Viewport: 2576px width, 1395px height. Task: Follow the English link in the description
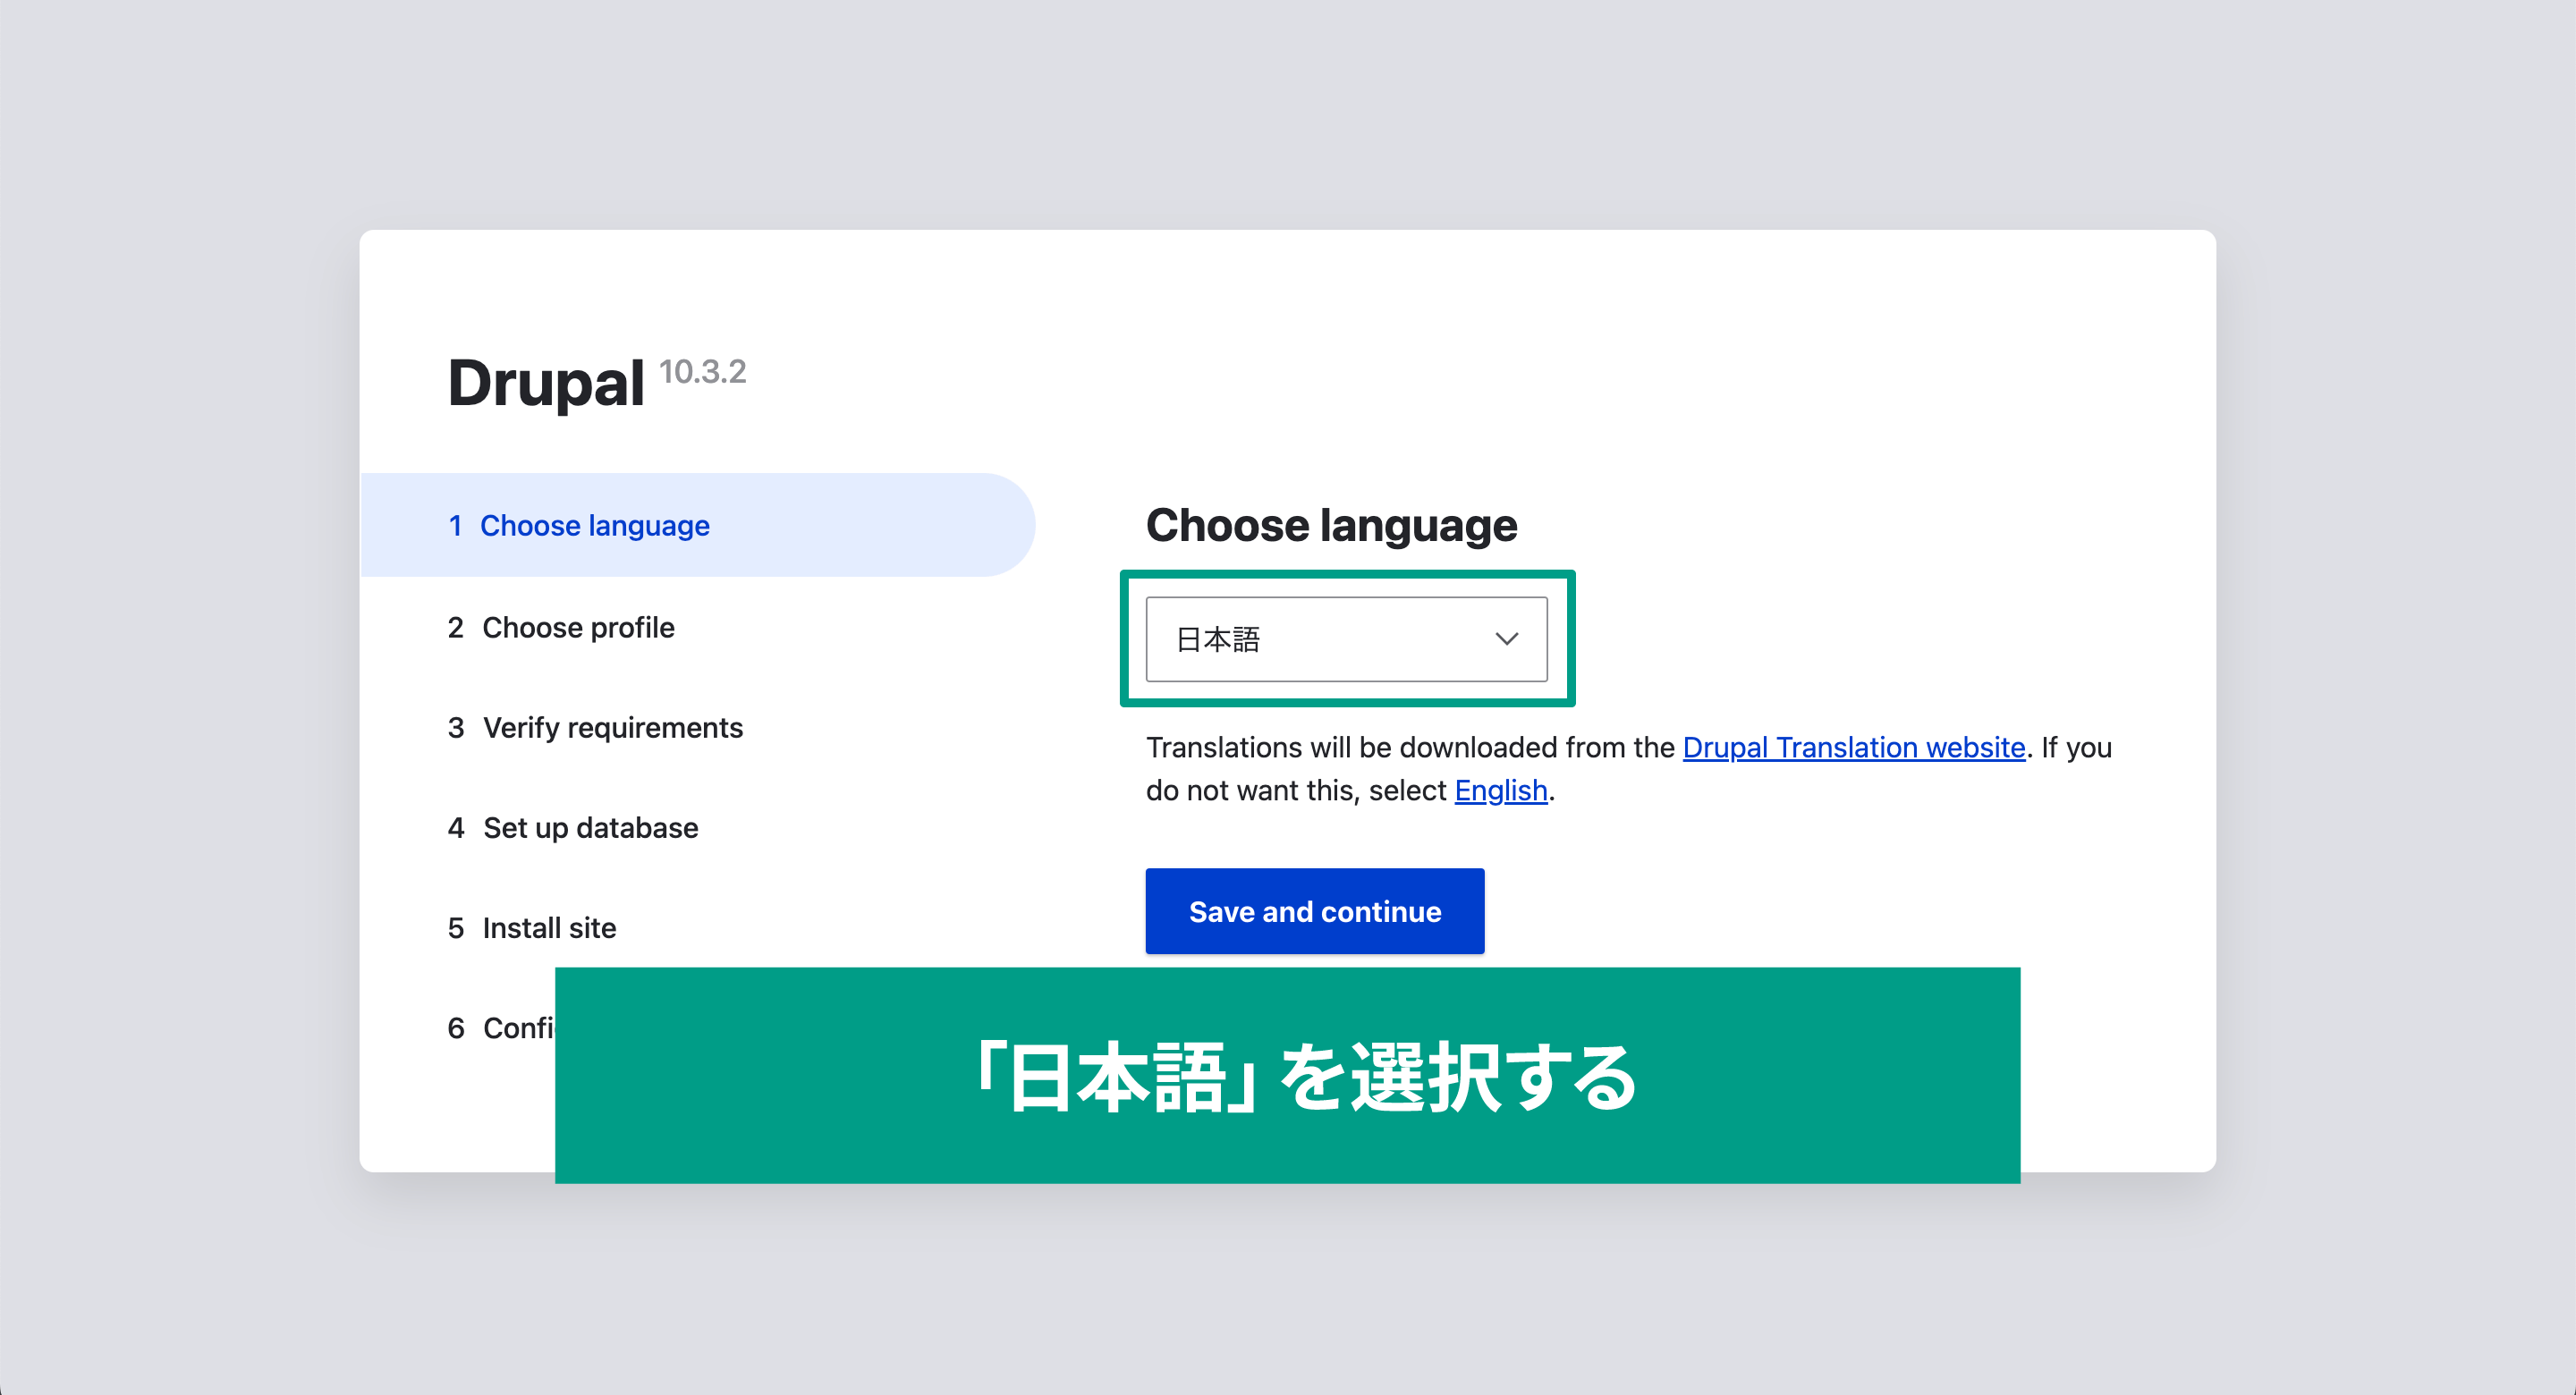(1501, 790)
